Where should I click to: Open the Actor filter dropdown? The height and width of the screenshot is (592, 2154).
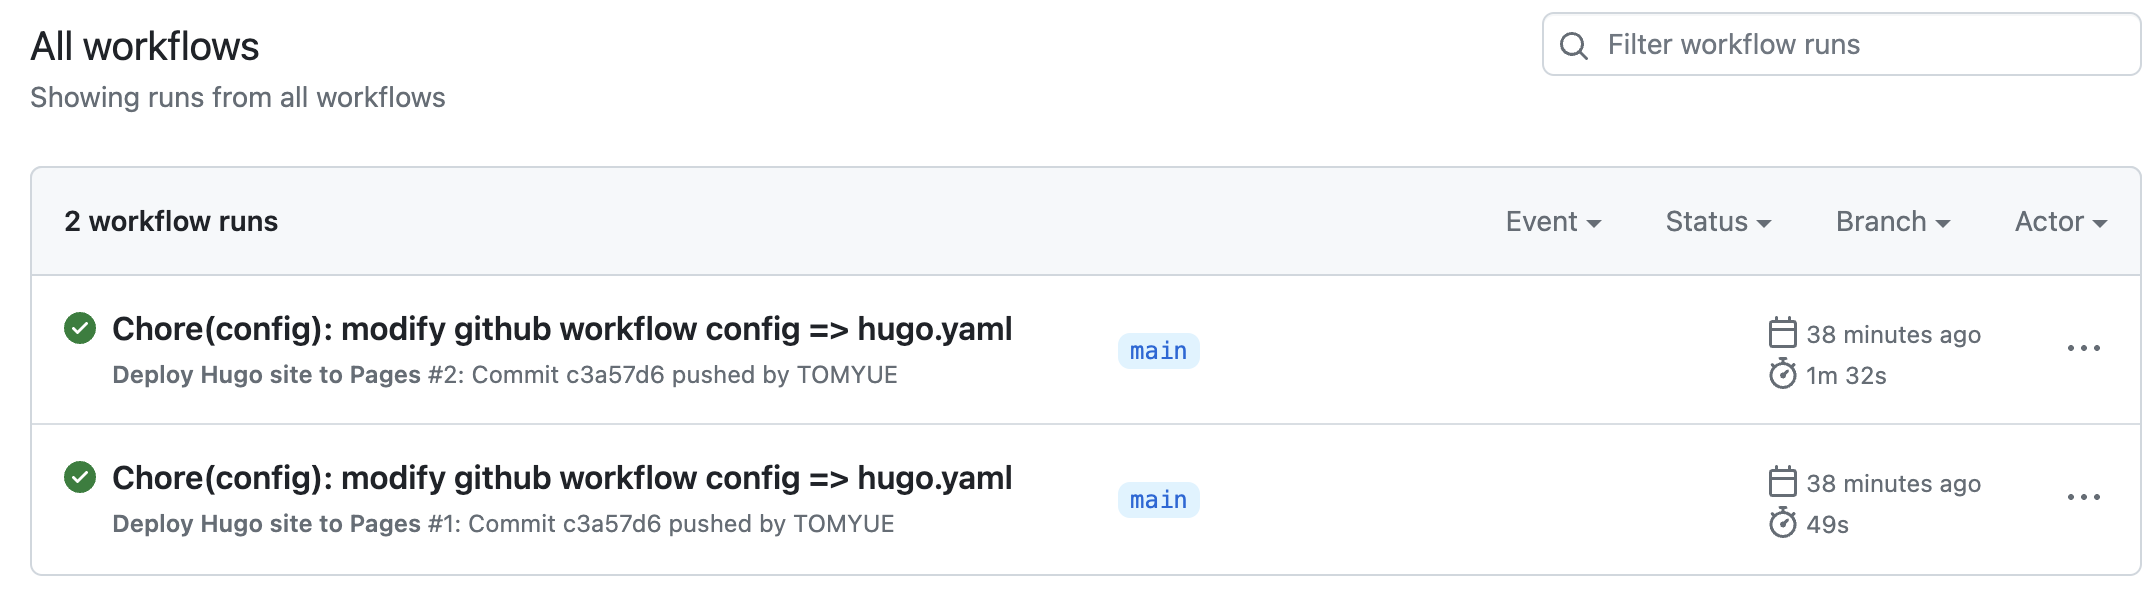pyautogui.click(x=2060, y=222)
